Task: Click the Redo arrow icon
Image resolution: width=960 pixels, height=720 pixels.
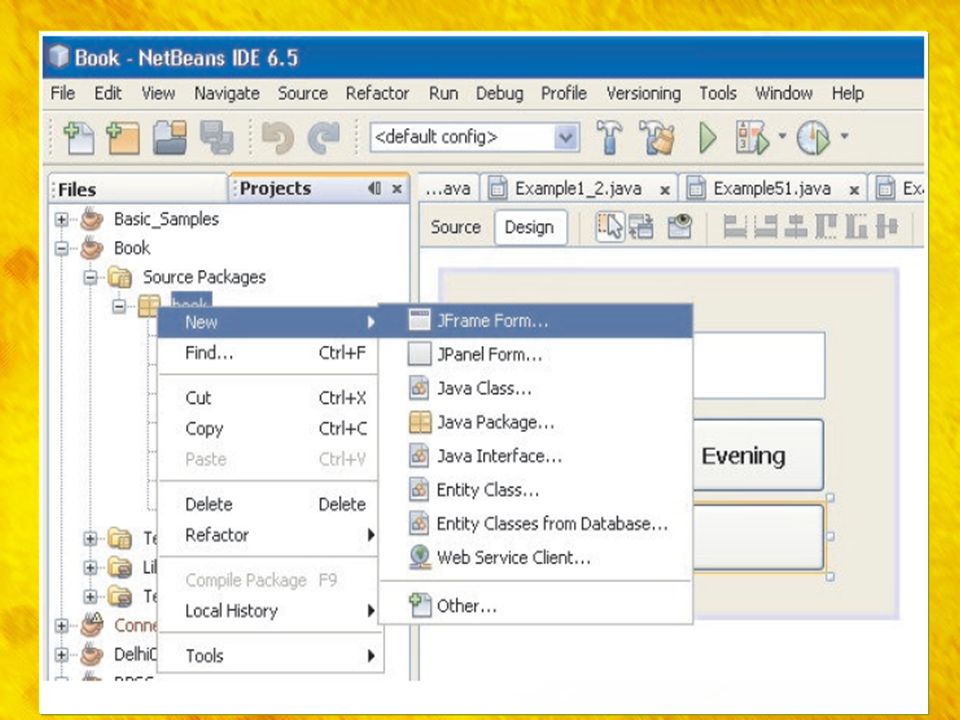Action: click(324, 137)
